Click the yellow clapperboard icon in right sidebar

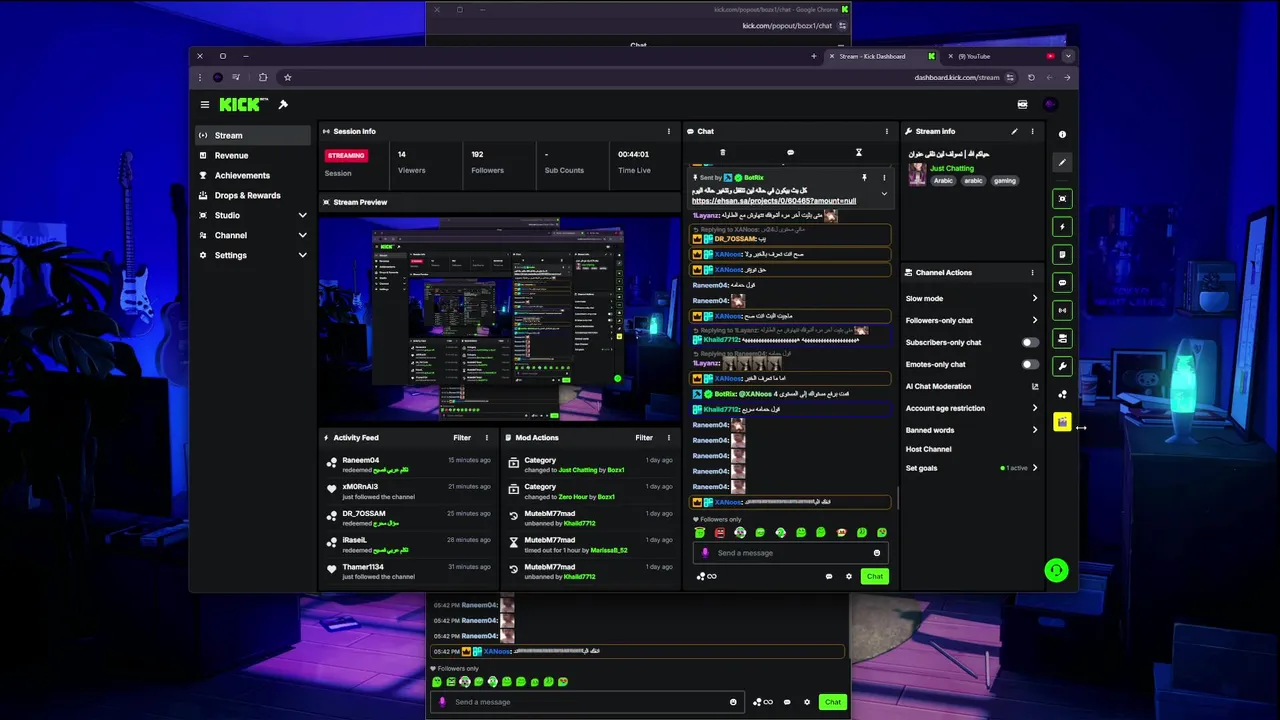(1062, 422)
